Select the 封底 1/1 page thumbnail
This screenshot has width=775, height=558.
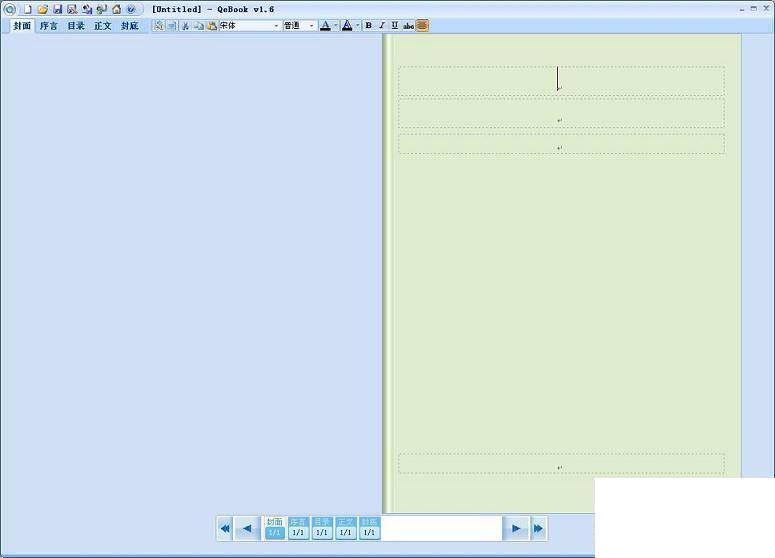coord(369,528)
